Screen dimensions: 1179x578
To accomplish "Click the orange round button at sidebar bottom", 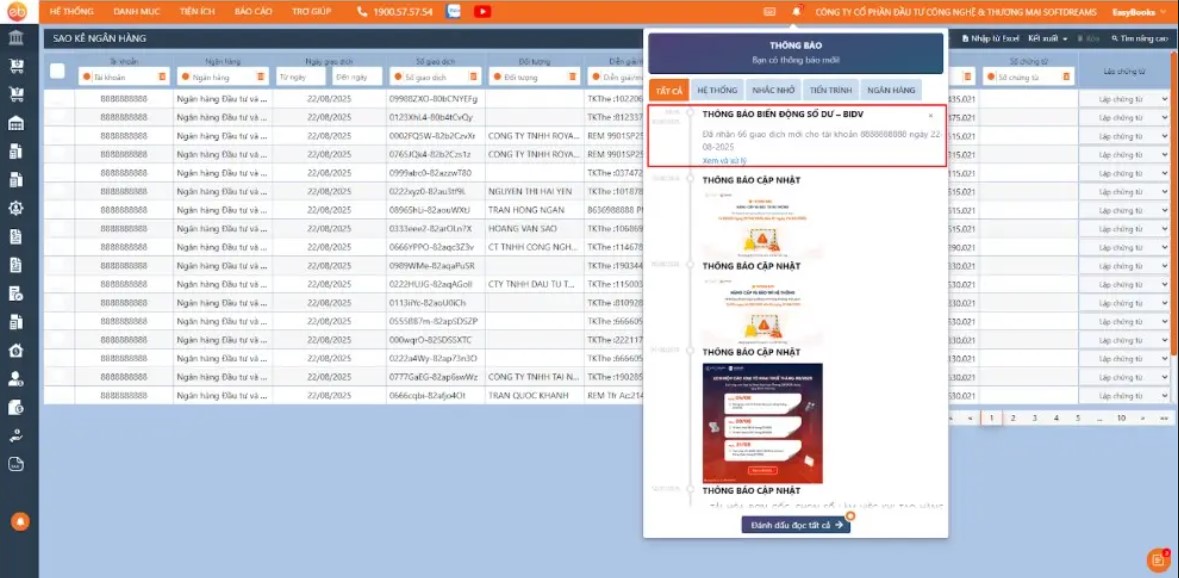I will coord(17,521).
